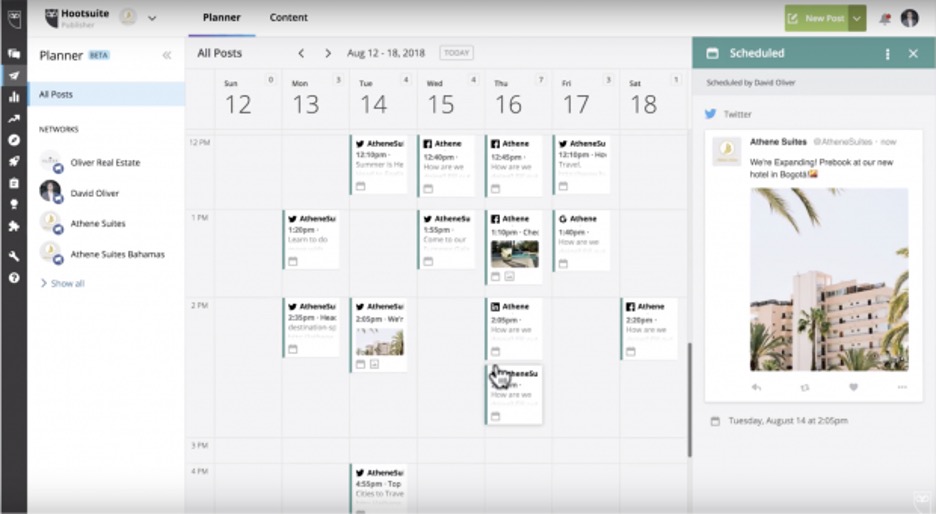Click 'Tuesday, August 14 at 2:05pm' text
Image resolution: width=936 pixels, height=514 pixels.
pyautogui.click(x=788, y=421)
